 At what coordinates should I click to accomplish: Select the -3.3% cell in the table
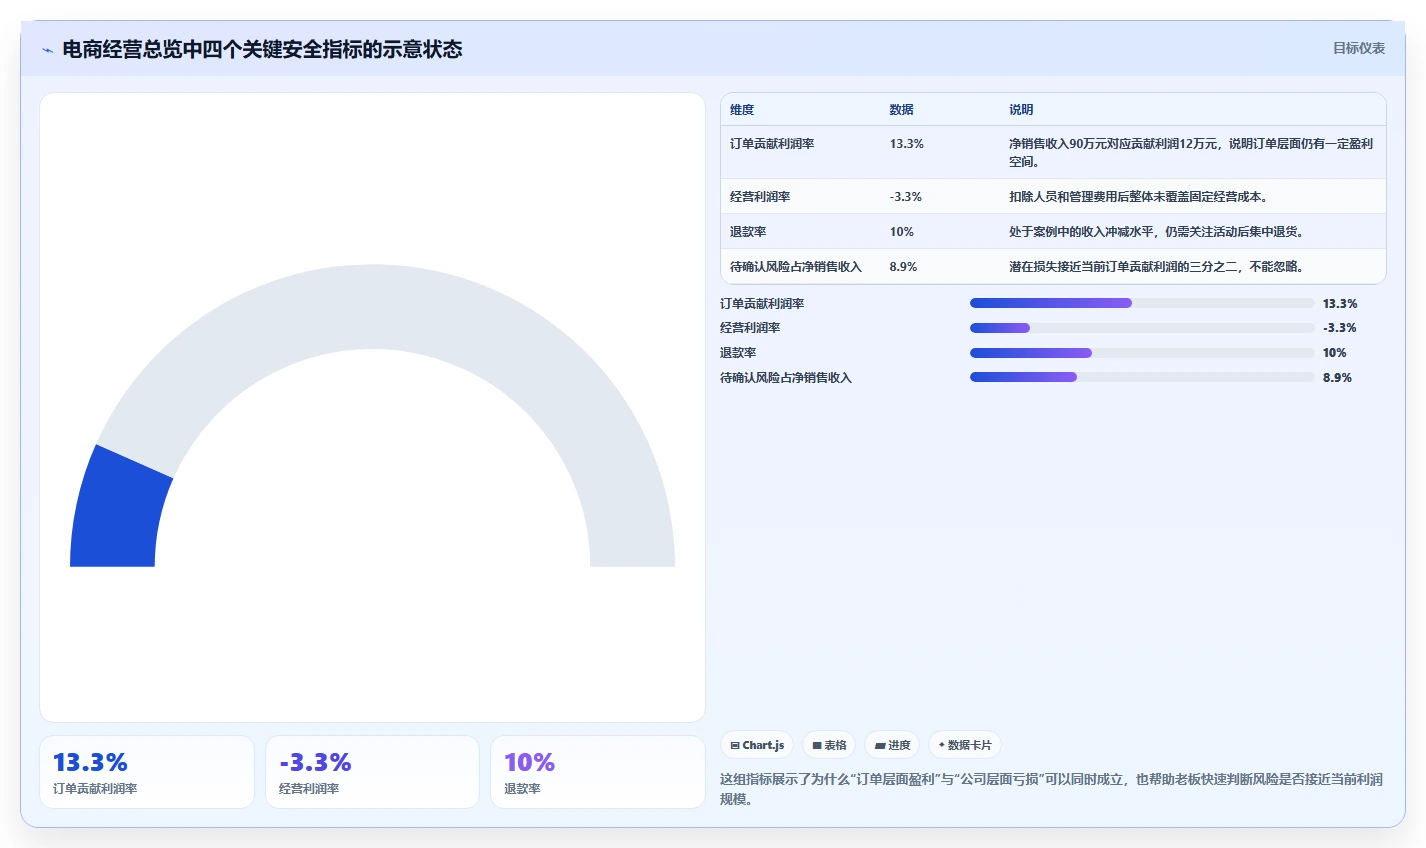tap(906, 197)
